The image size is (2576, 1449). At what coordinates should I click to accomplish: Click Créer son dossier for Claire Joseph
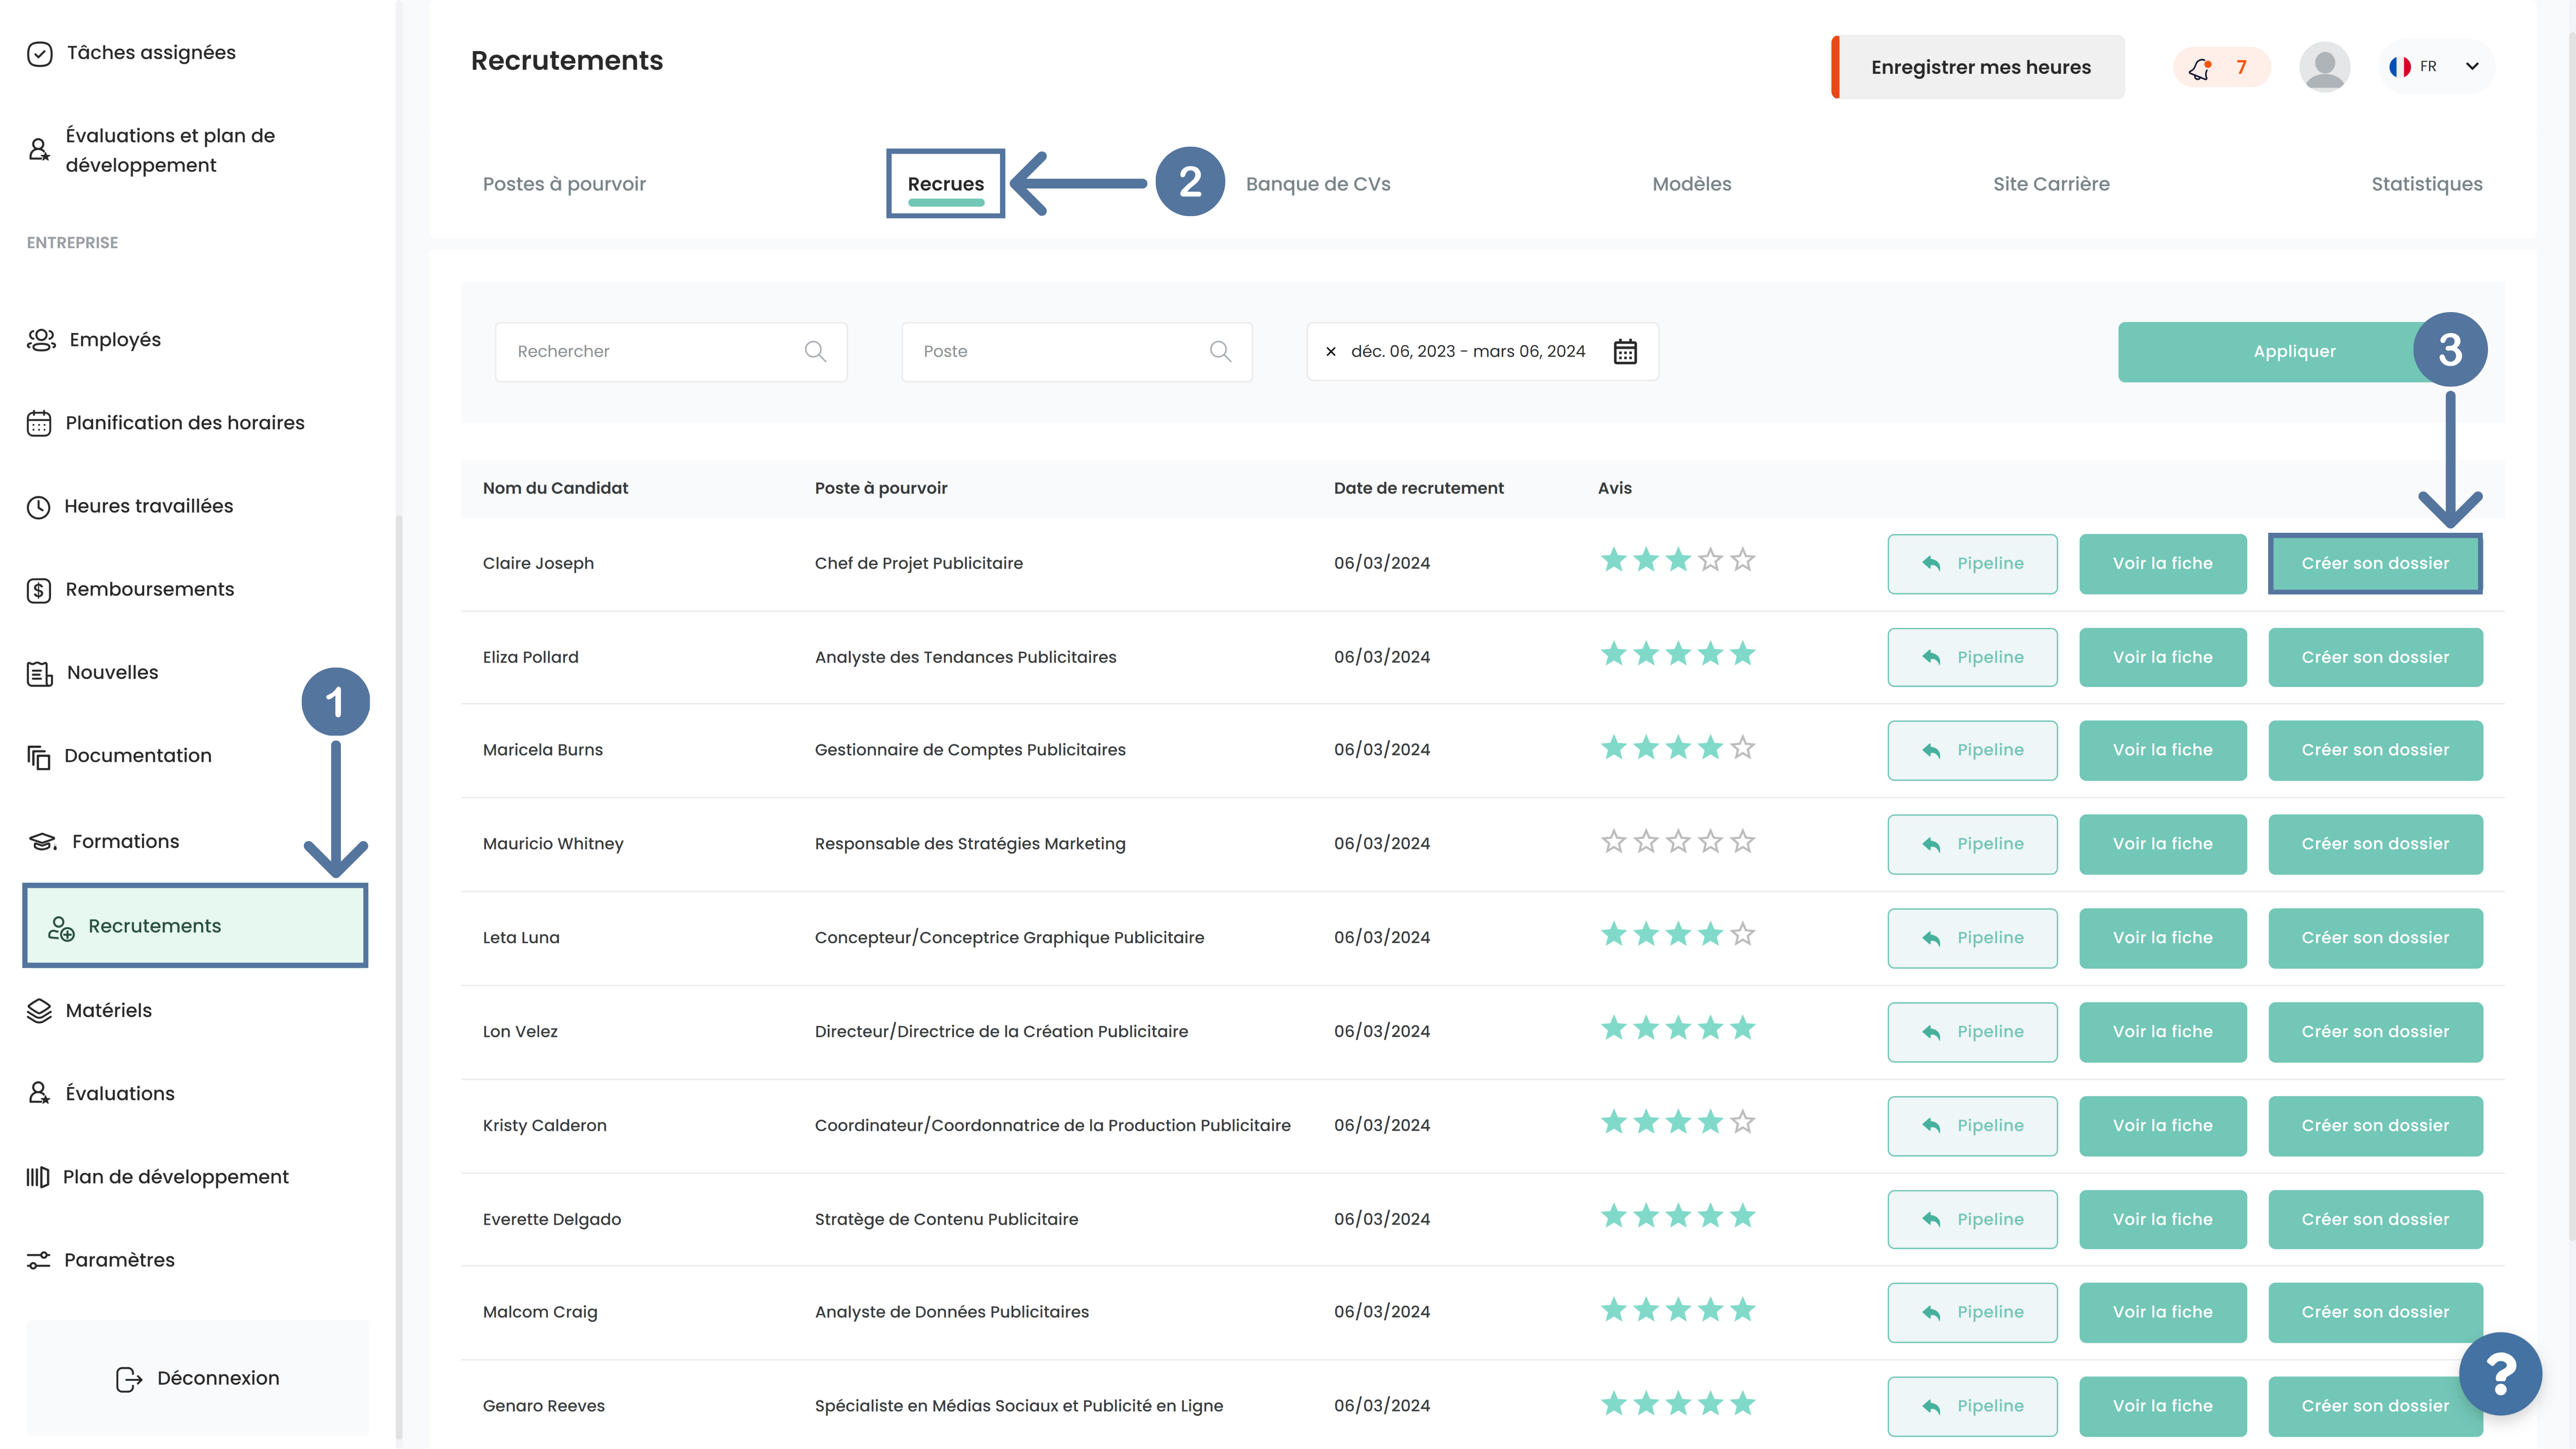[2375, 564]
